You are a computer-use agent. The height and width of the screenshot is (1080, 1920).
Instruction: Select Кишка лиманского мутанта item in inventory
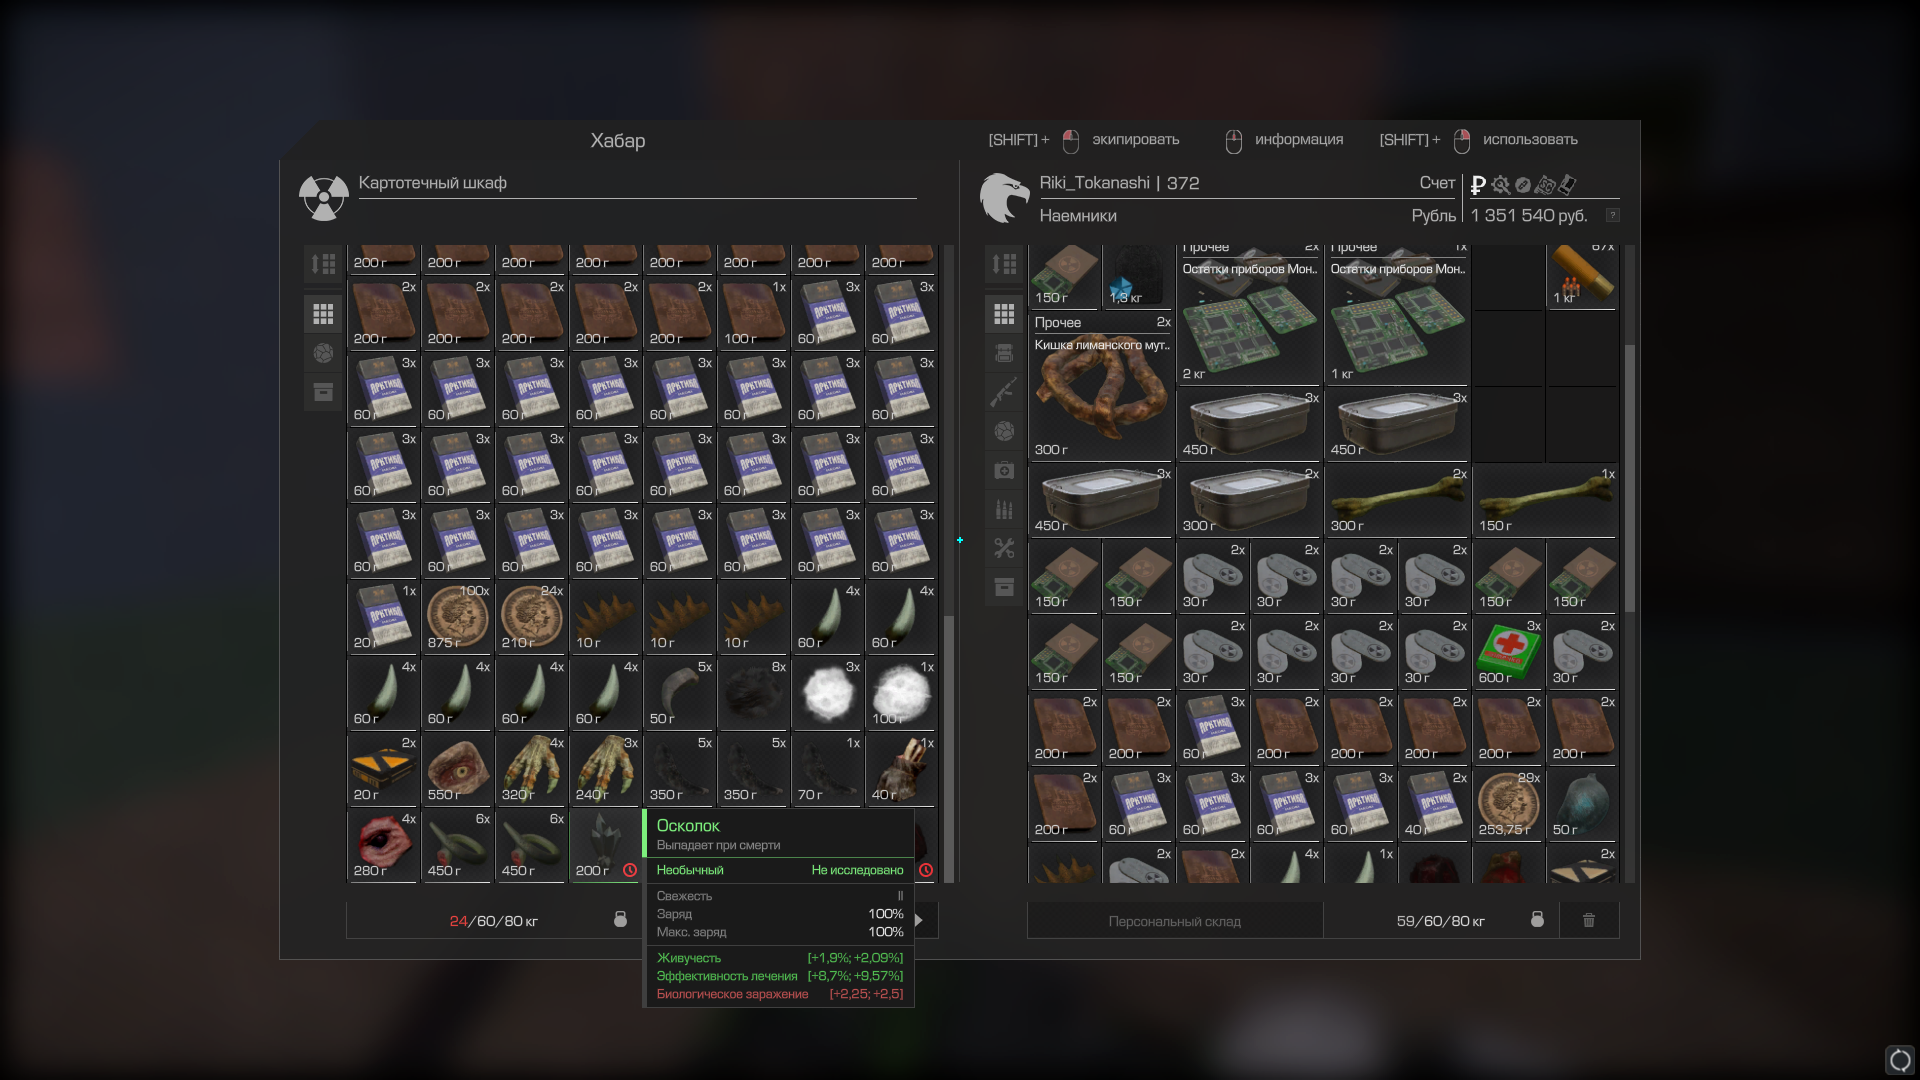coord(1100,387)
